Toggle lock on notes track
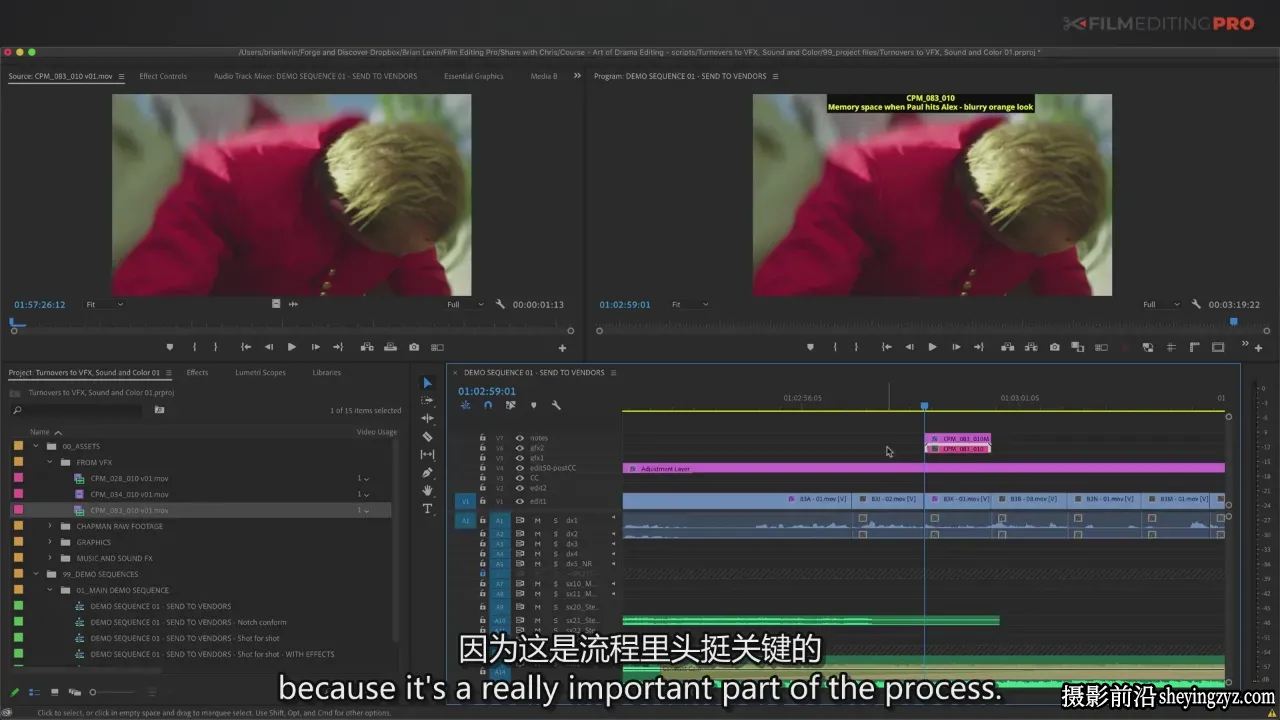The height and width of the screenshot is (720, 1280). coord(483,438)
